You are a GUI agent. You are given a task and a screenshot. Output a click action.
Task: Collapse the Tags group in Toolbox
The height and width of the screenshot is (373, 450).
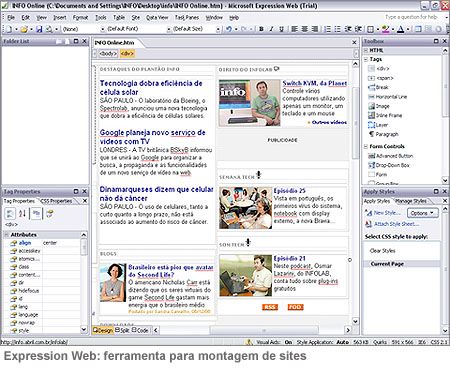point(366,59)
